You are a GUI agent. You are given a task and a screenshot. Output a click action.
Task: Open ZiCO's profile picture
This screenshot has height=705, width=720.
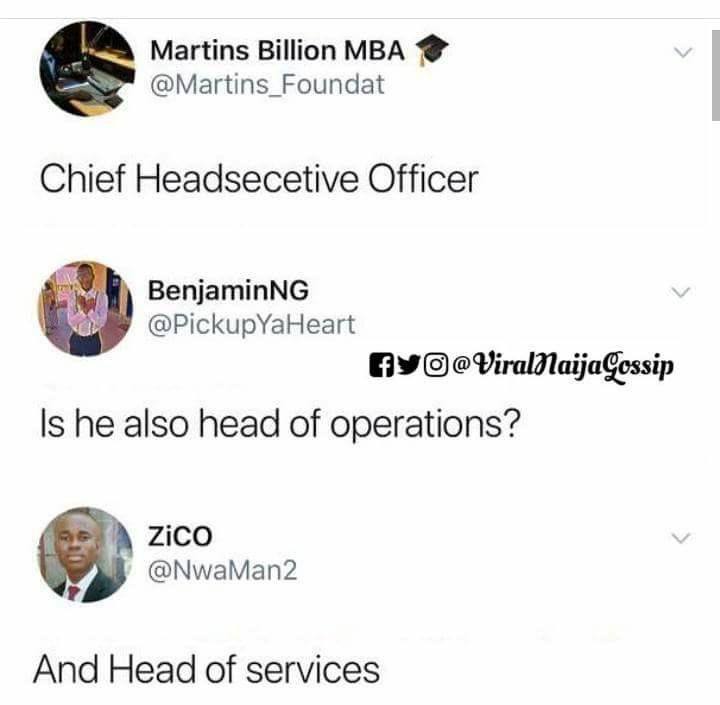pyautogui.click(x=85, y=554)
